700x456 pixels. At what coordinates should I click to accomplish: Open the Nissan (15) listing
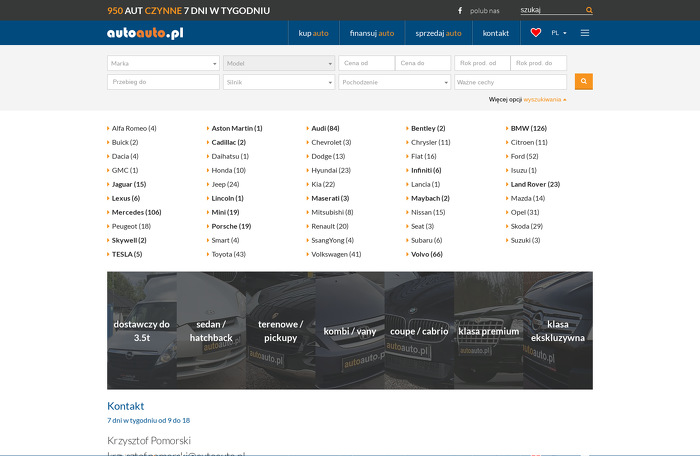[x=428, y=212]
